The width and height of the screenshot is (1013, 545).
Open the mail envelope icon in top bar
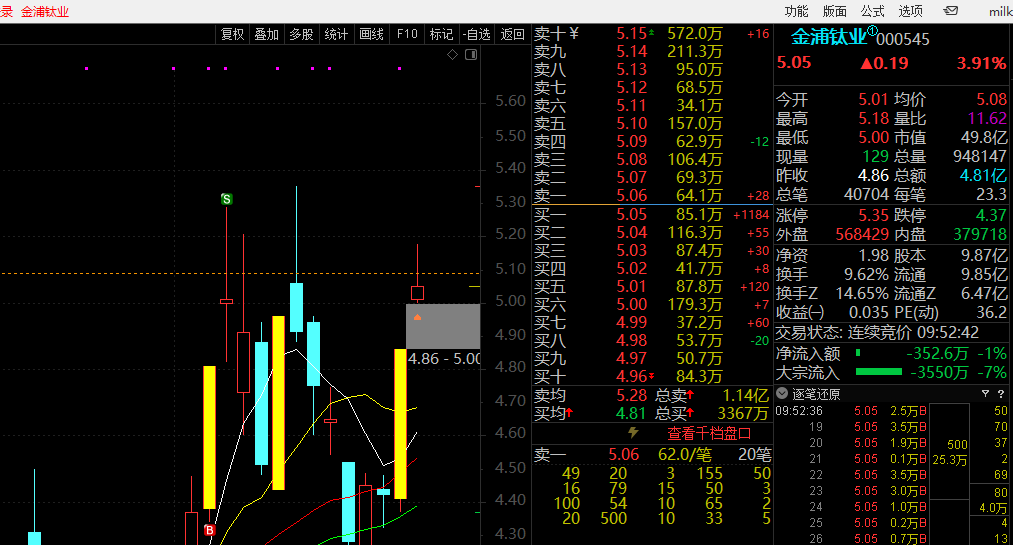pyautogui.click(x=950, y=11)
